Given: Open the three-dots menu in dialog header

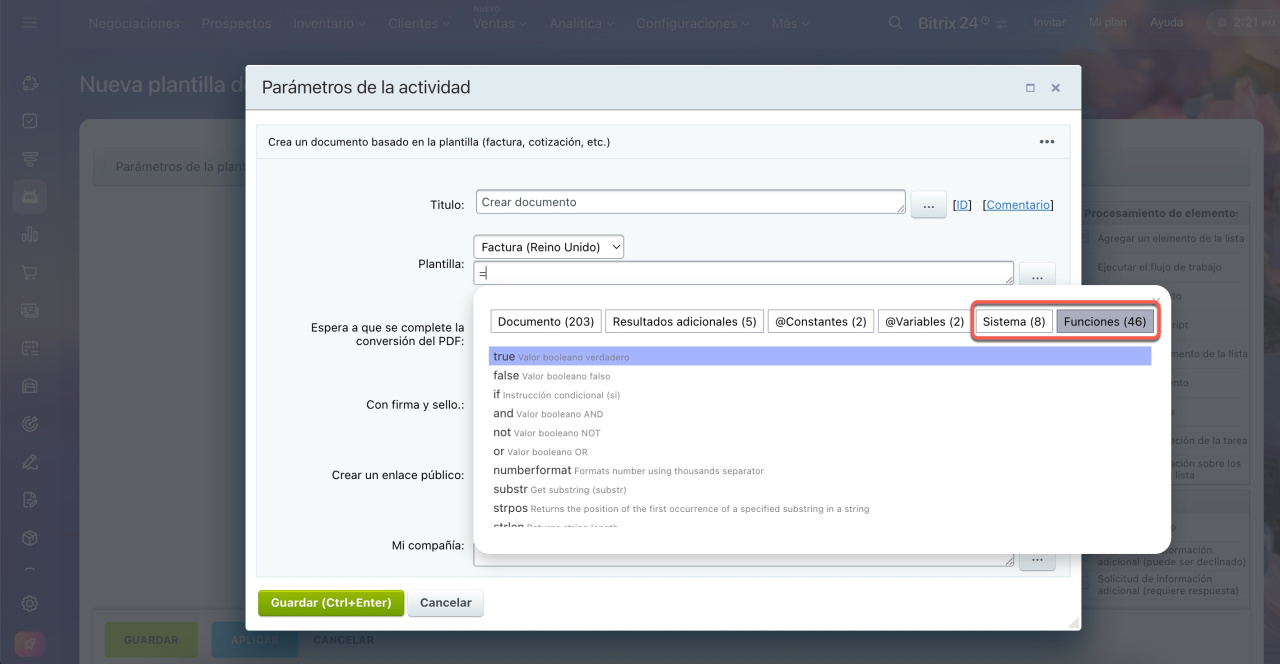Looking at the screenshot, I should coord(1046,142).
